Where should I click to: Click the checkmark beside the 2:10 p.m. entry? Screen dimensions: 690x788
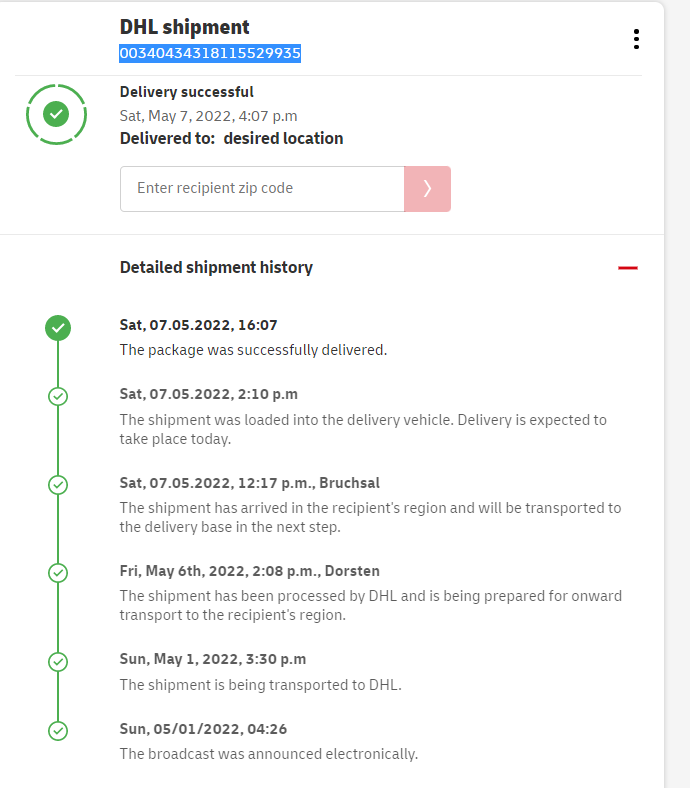pos(58,397)
